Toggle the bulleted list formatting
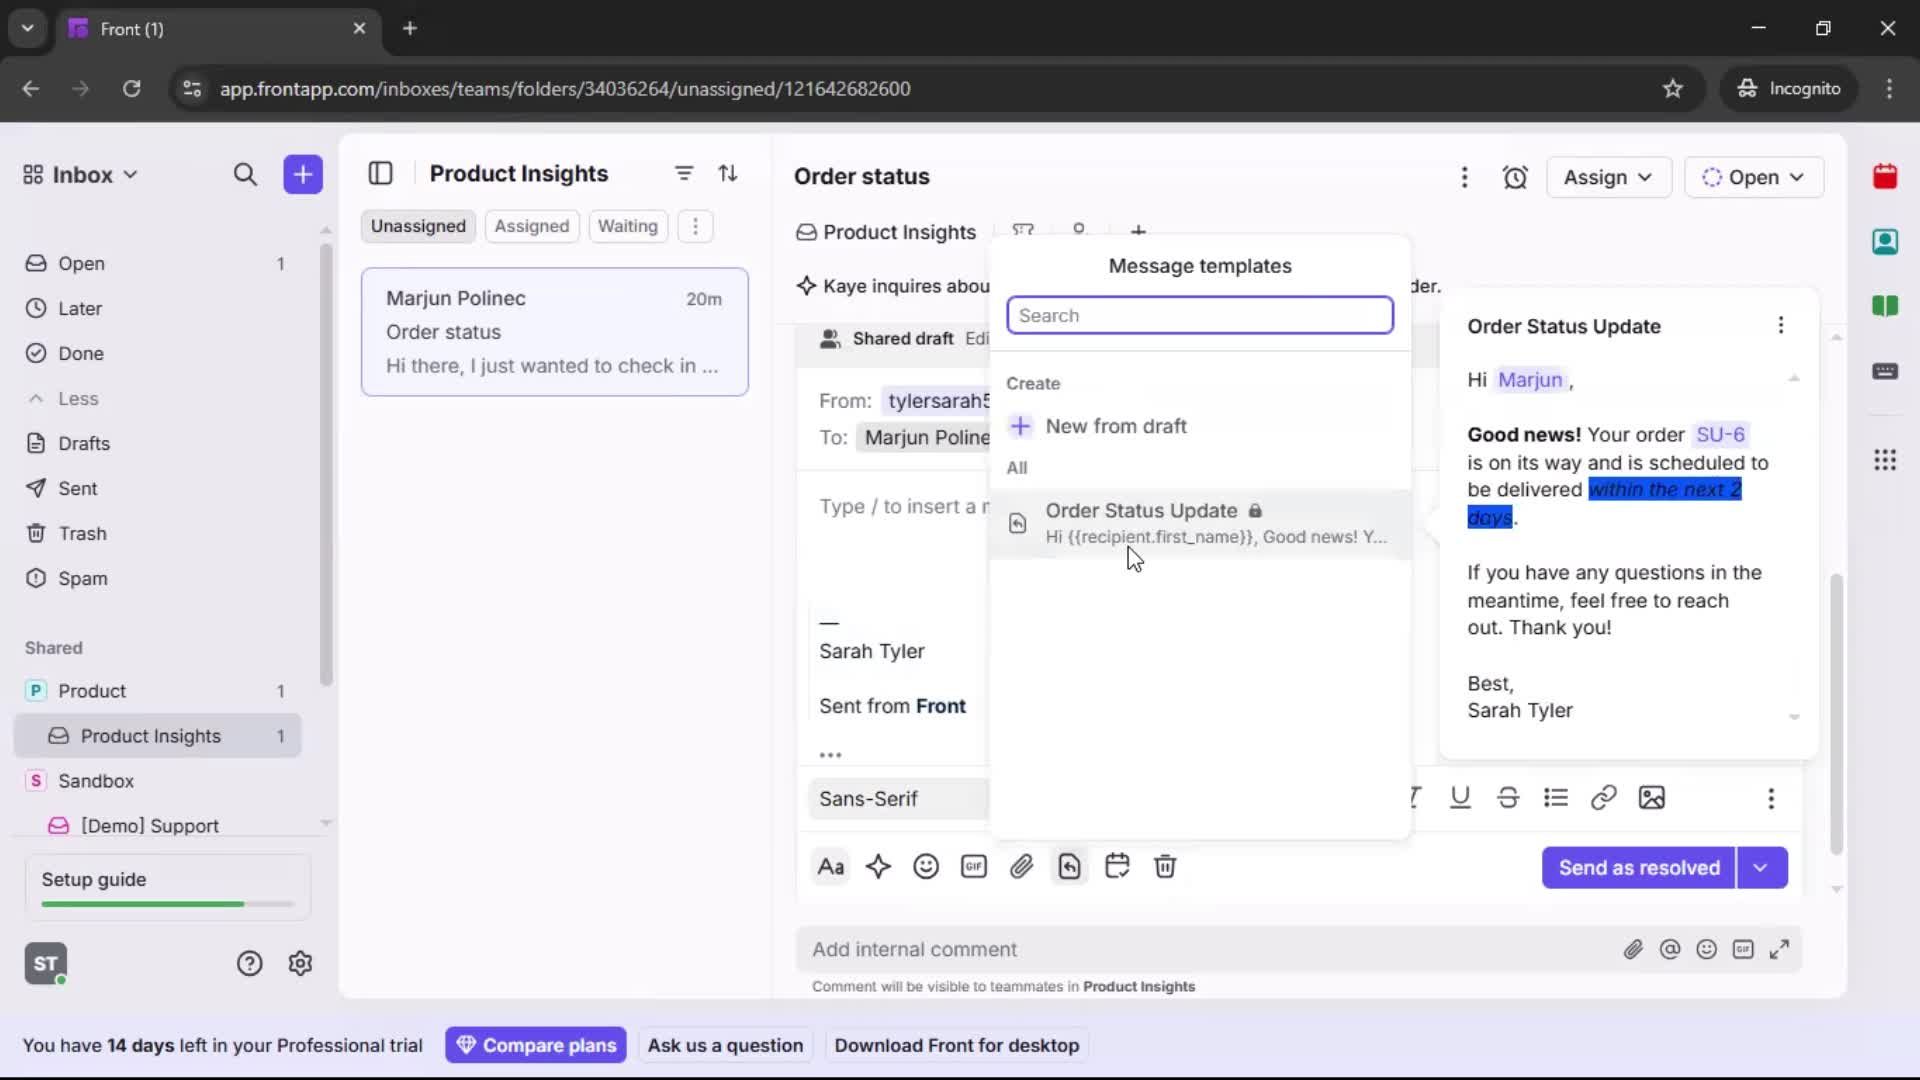Screen dimensions: 1920x1080 [x=1557, y=797]
